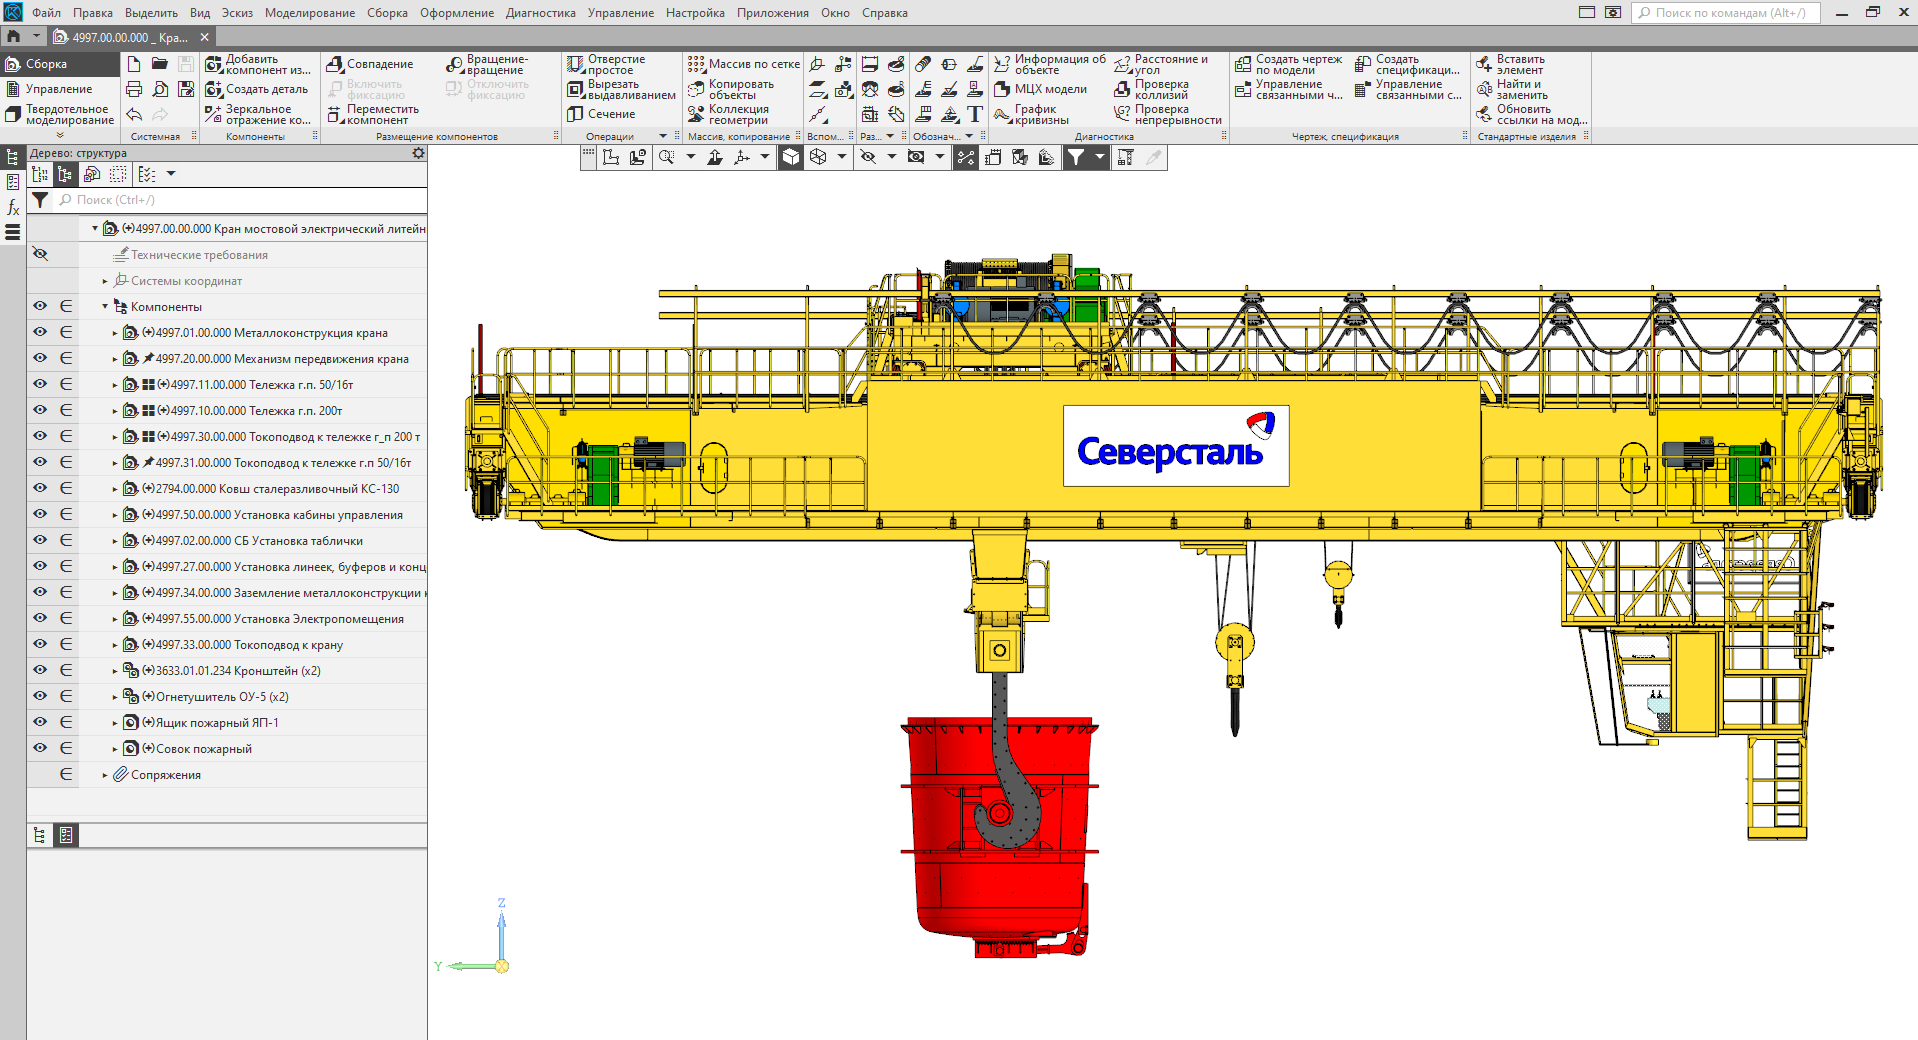Open the tree panel settings gear
Image resolution: width=1918 pixels, height=1040 pixels.
pos(418,153)
